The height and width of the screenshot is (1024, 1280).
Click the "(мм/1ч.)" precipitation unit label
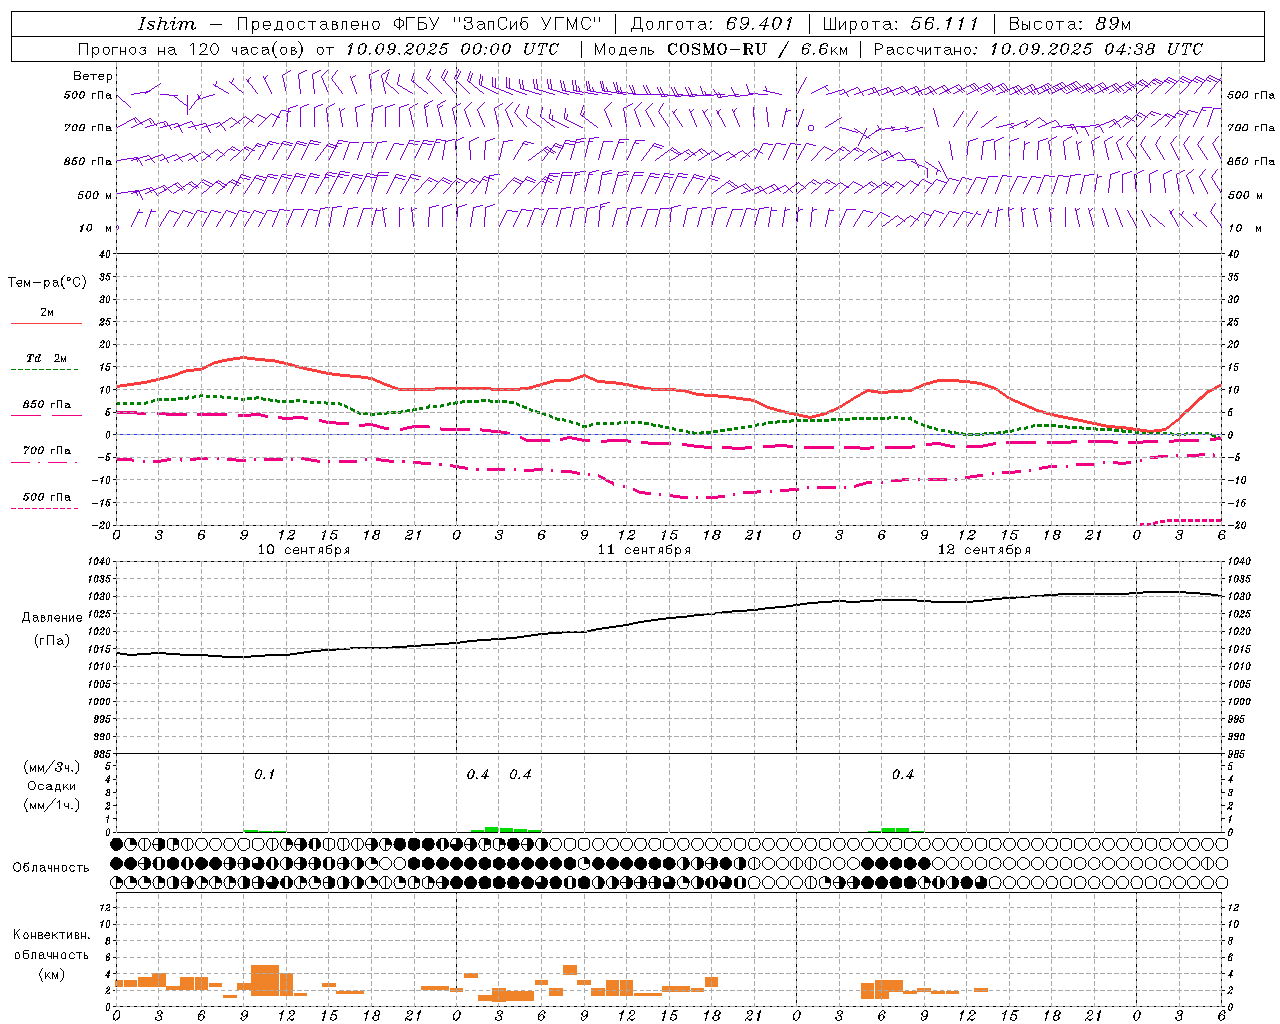point(51,805)
